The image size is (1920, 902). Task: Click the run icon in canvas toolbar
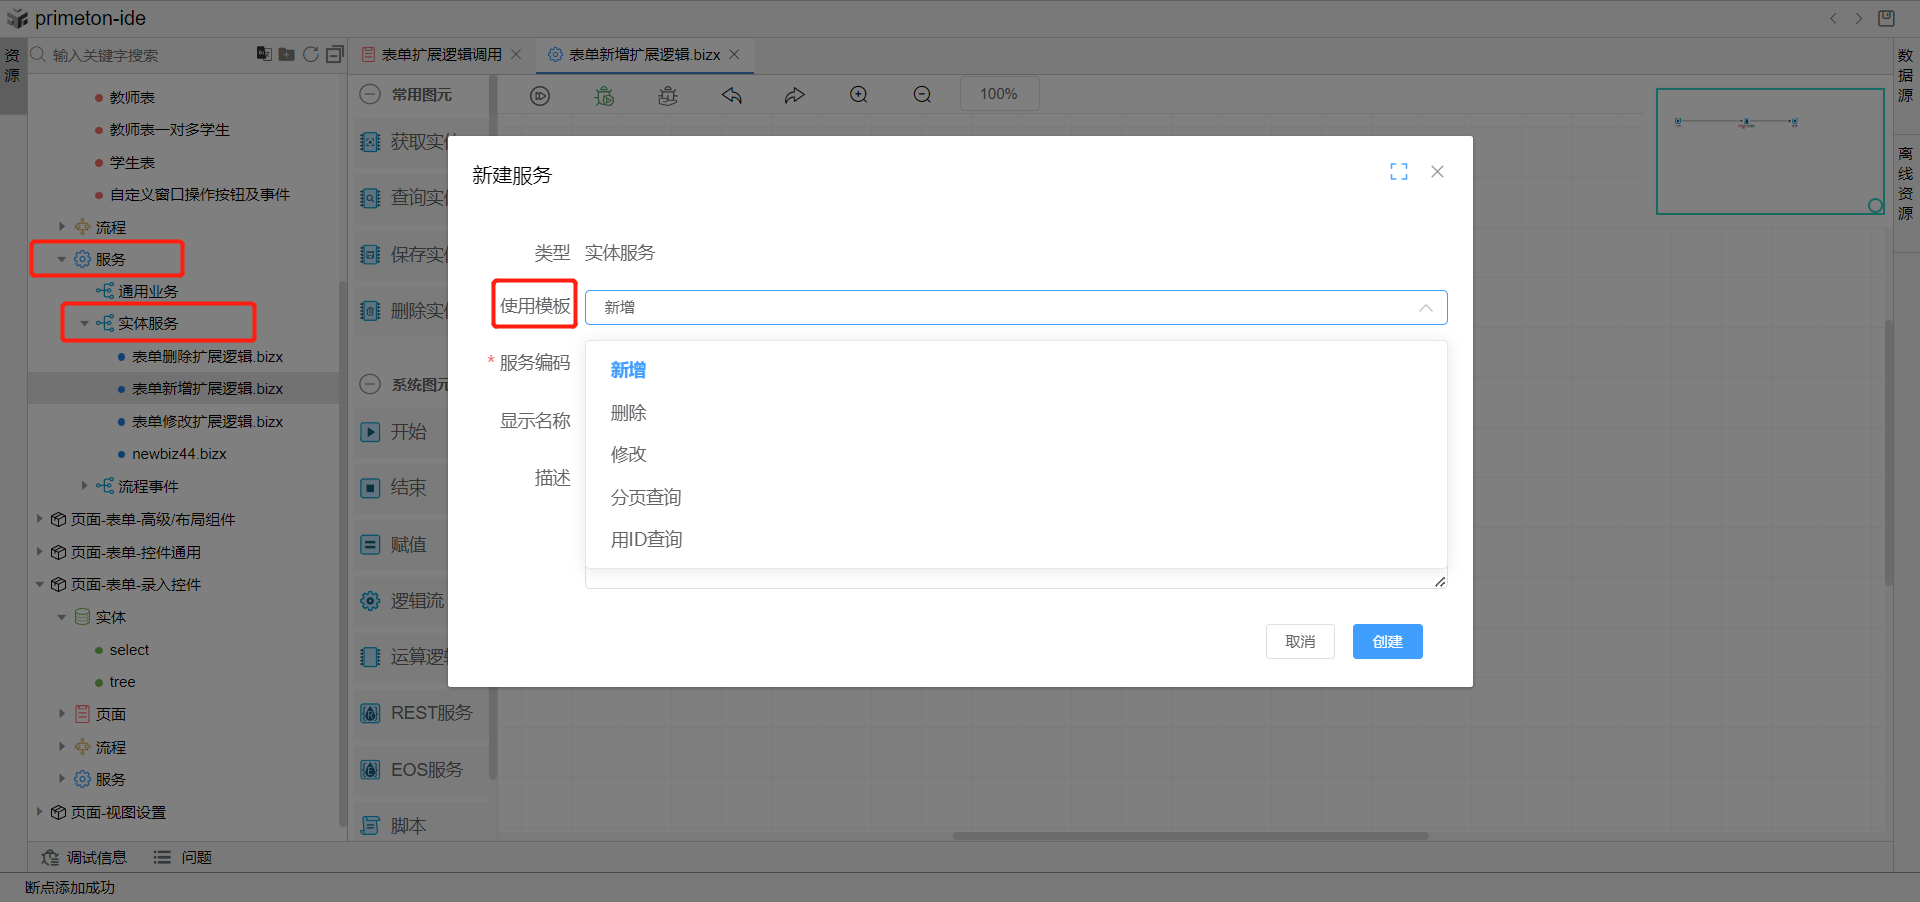pyautogui.click(x=540, y=95)
